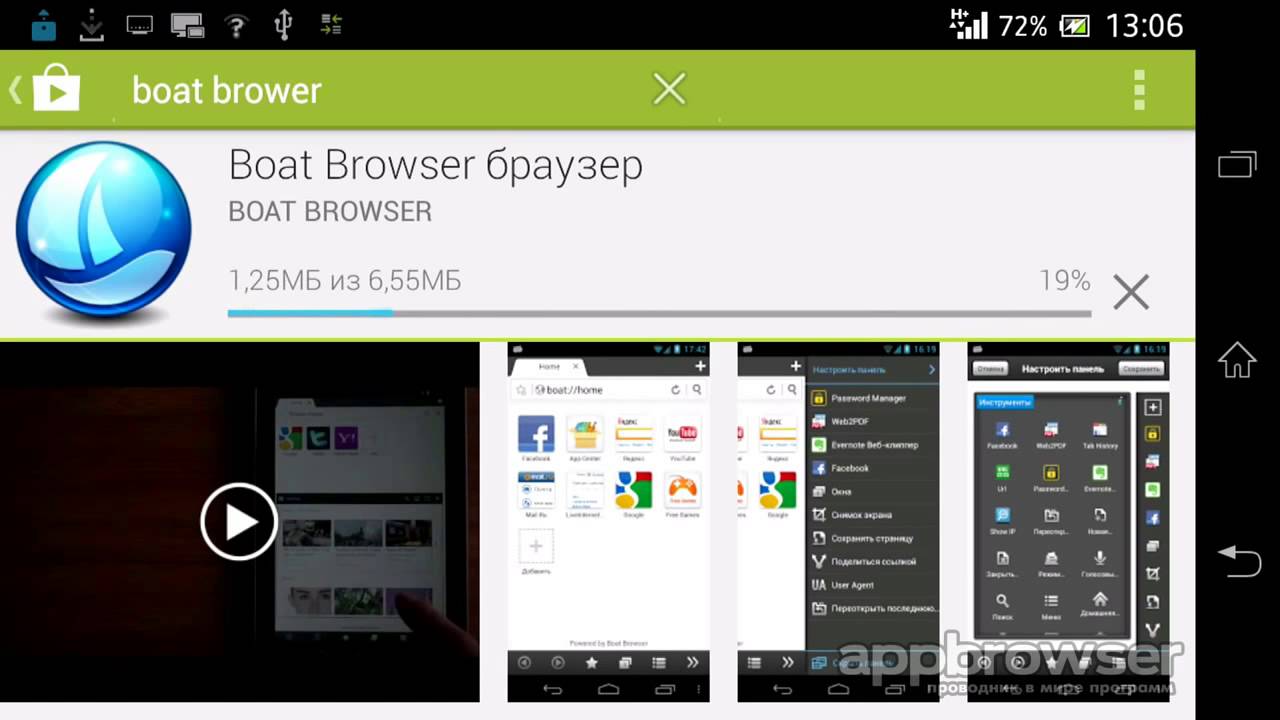Screen dimensions: 1280x720
Task: Tap the store bag notification icon
Action: click(43, 25)
